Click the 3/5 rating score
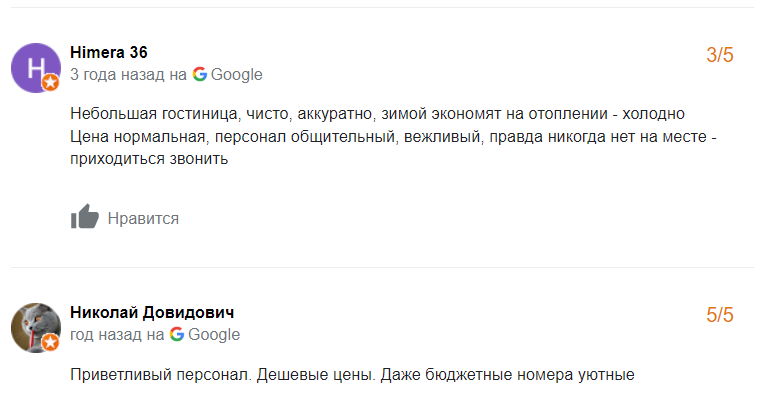The height and width of the screenshot is (411, 767). [x=720, y=55]
